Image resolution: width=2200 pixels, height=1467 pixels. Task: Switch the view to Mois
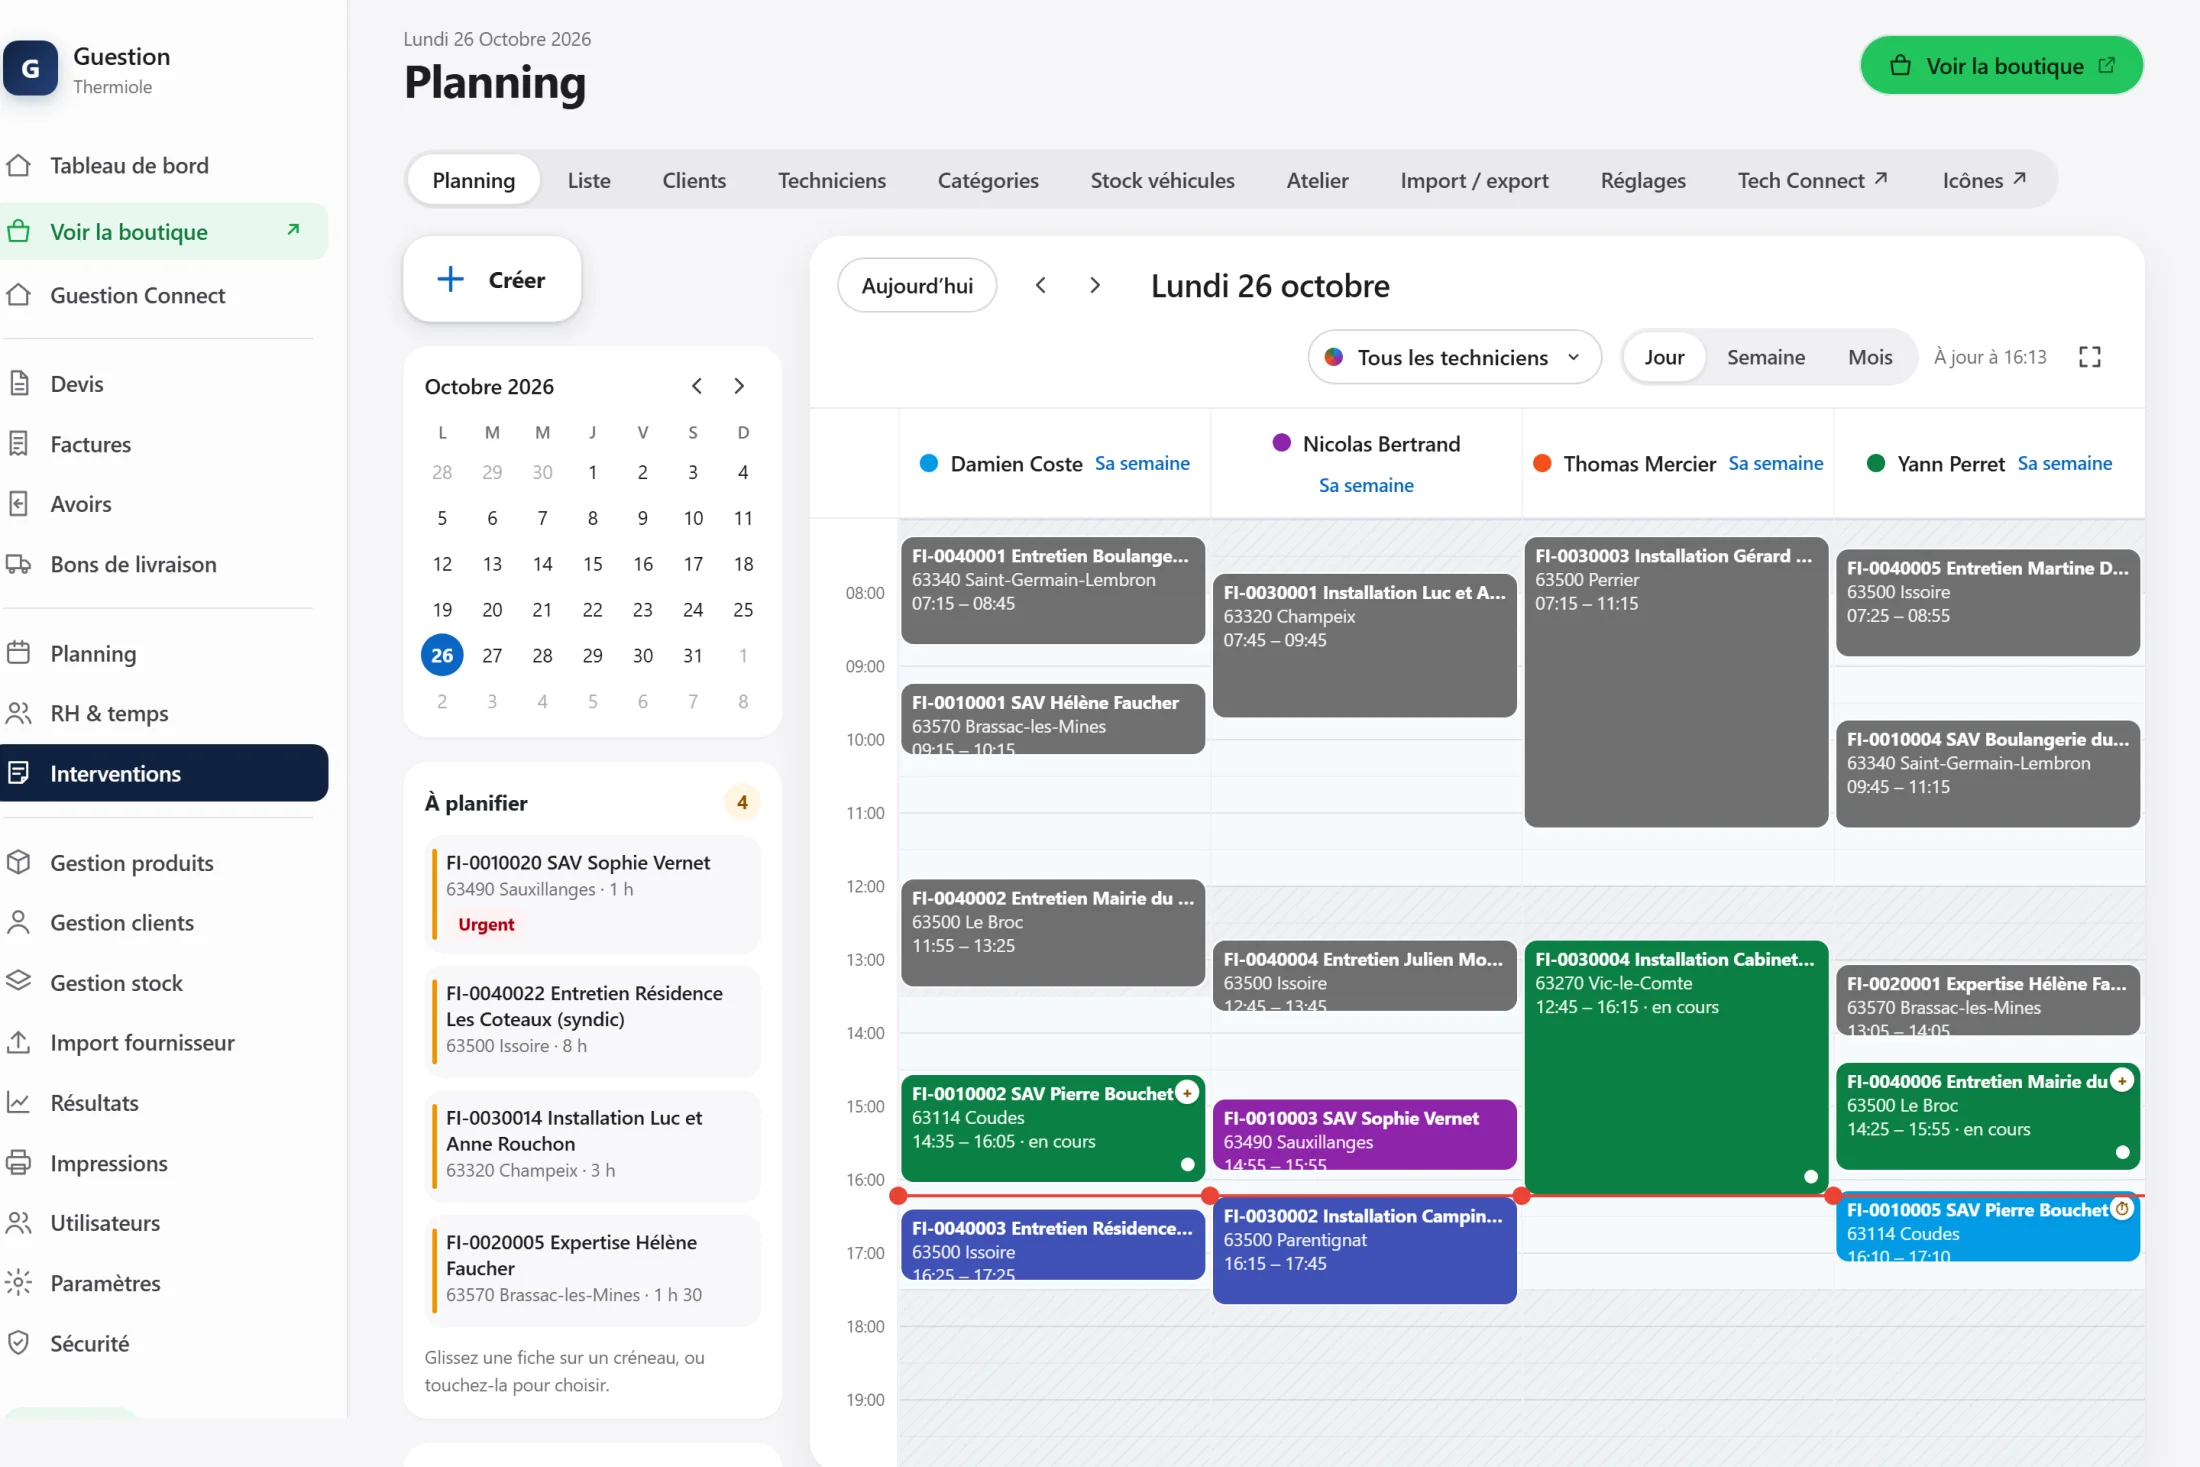[1870, 357]
